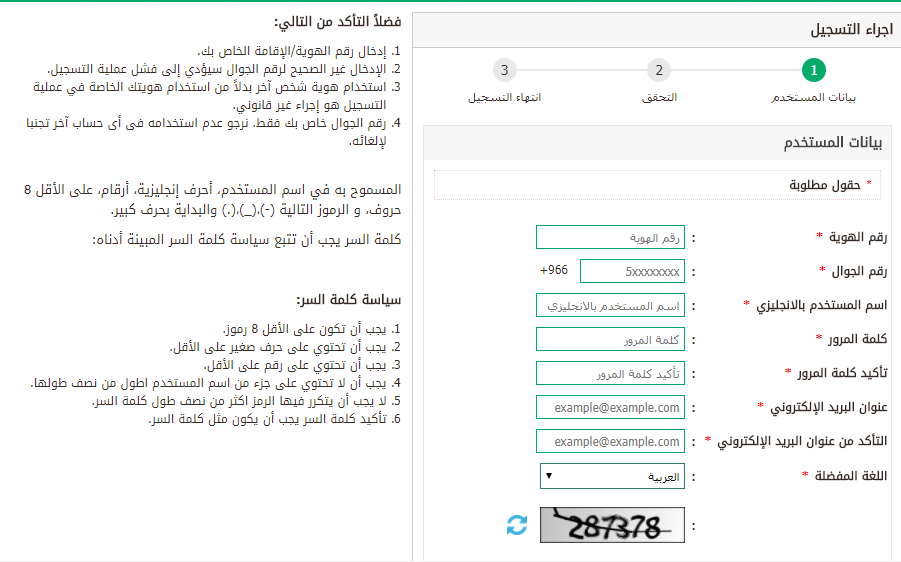
Task: Select step 3 circle انتهاء التسجيل
Action: coord(505,70)
